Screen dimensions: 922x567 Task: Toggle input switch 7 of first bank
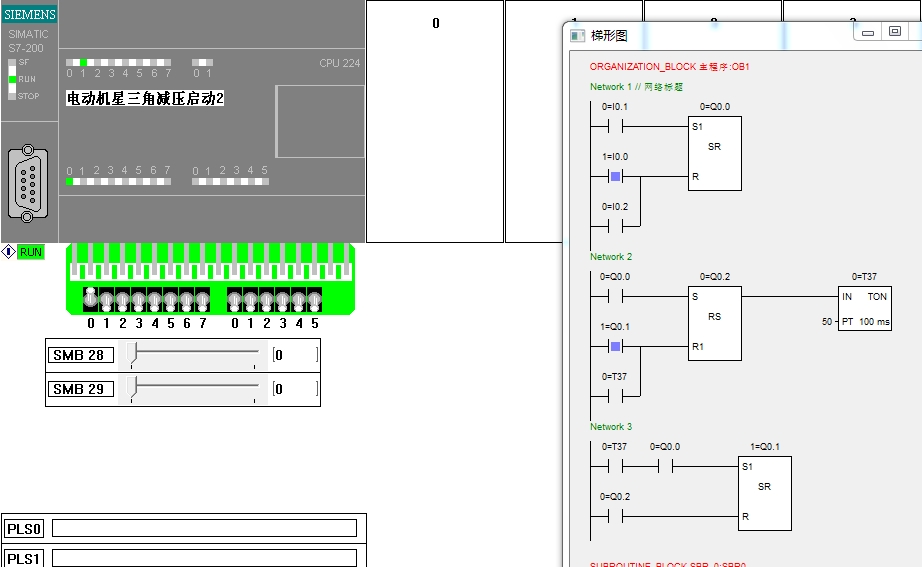click(202, 300)
